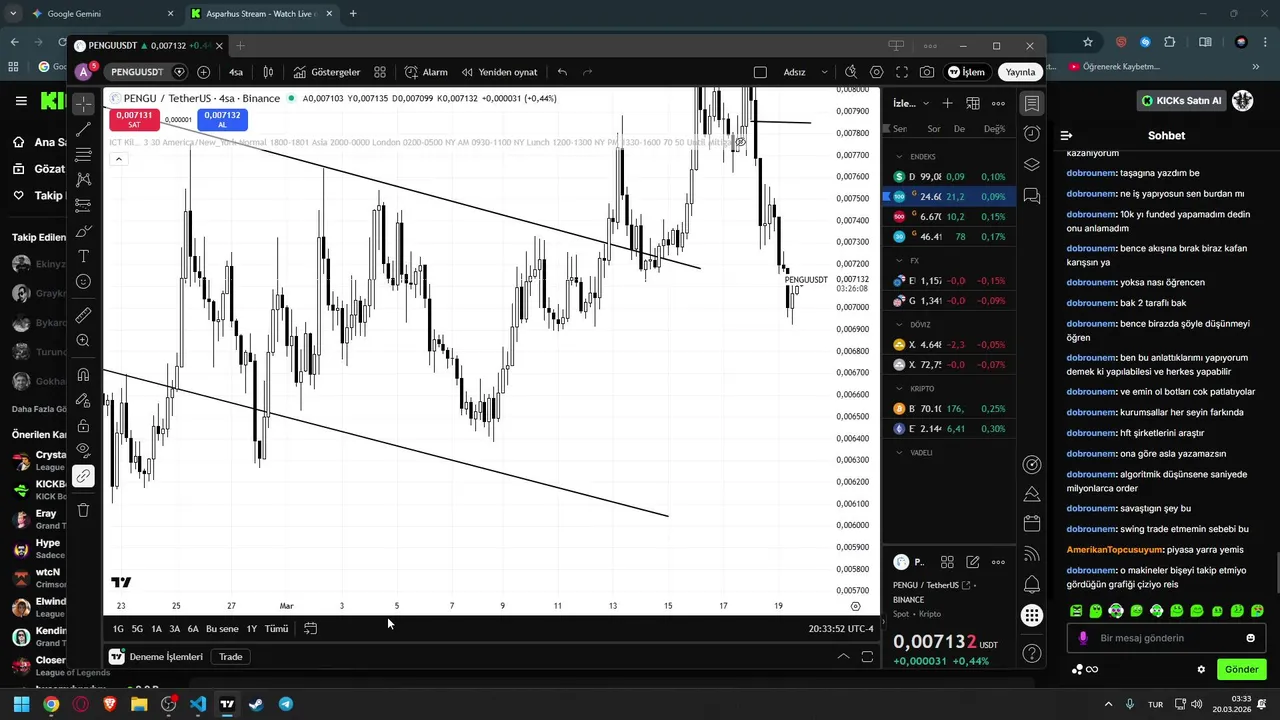This screenshot has height=720, width=1280.
Task: Enter fullscreen chart mode
Action: click(902, 72)
